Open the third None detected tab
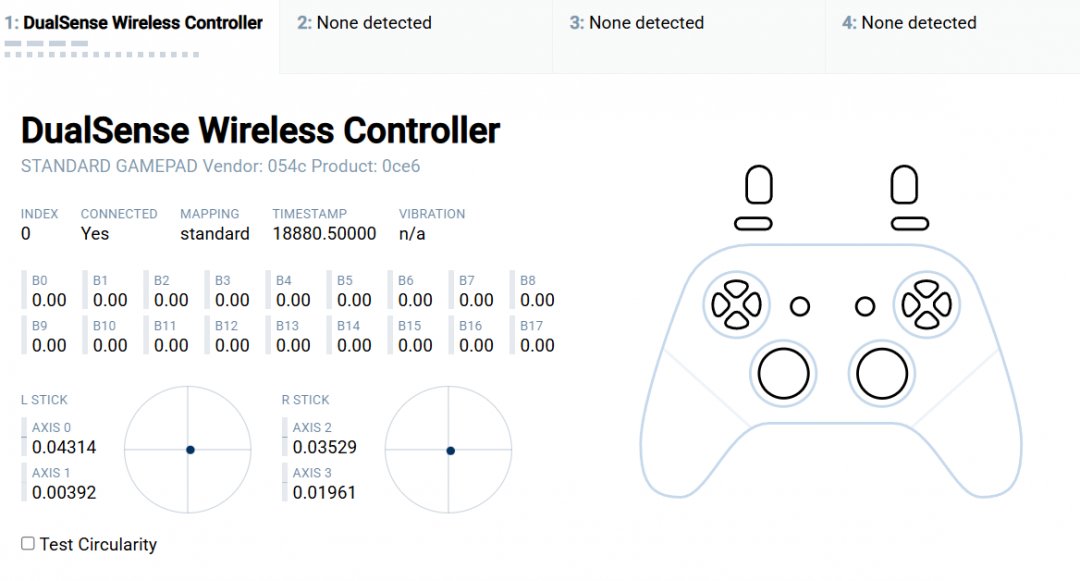The image size is (1080, 581). [637, 23]
